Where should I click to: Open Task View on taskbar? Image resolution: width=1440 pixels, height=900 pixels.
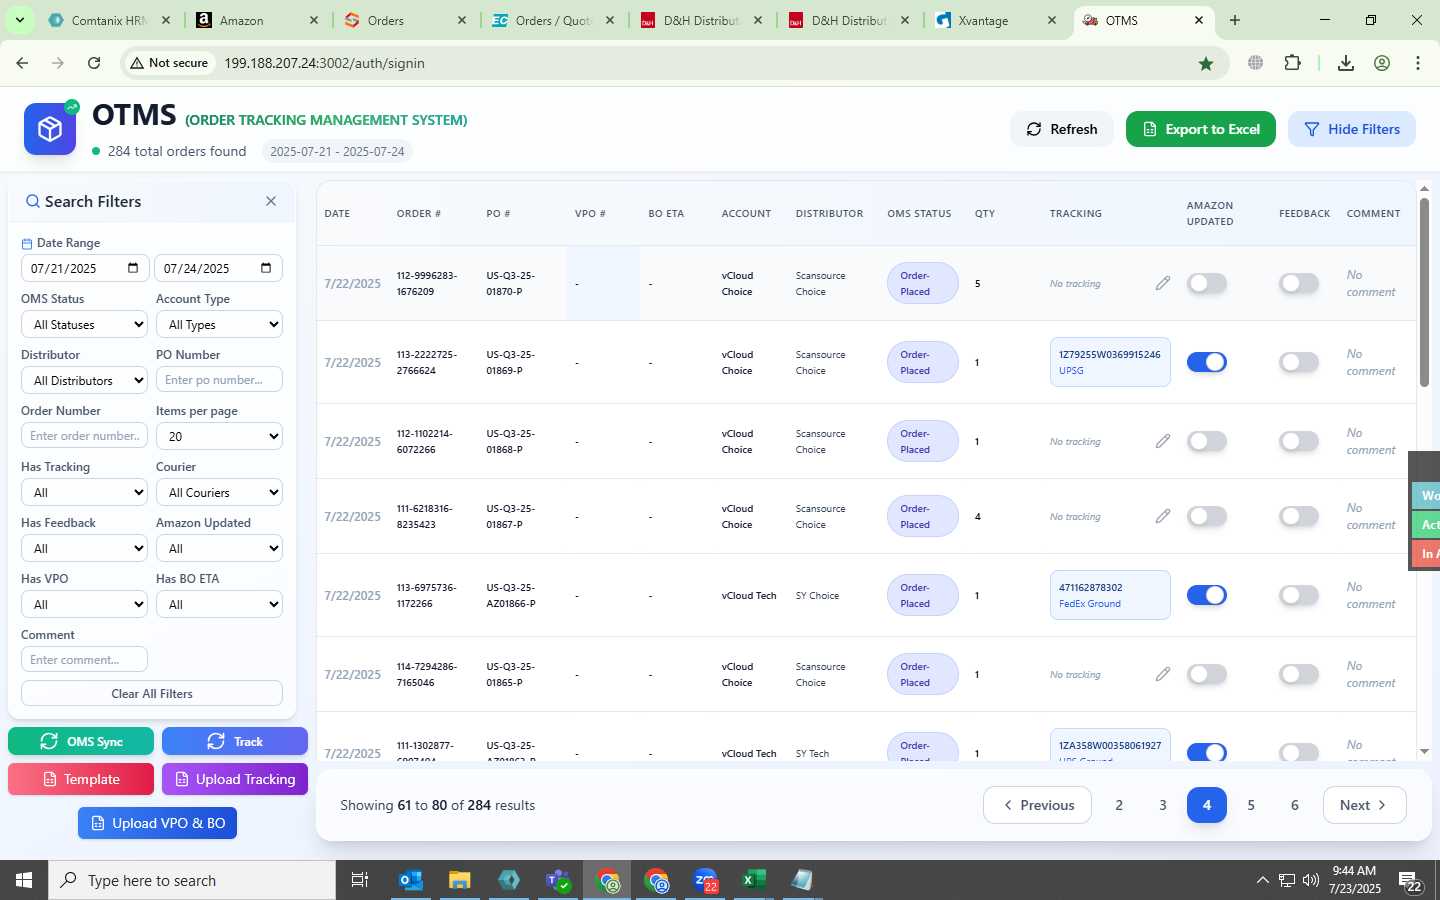coord(360,880)
